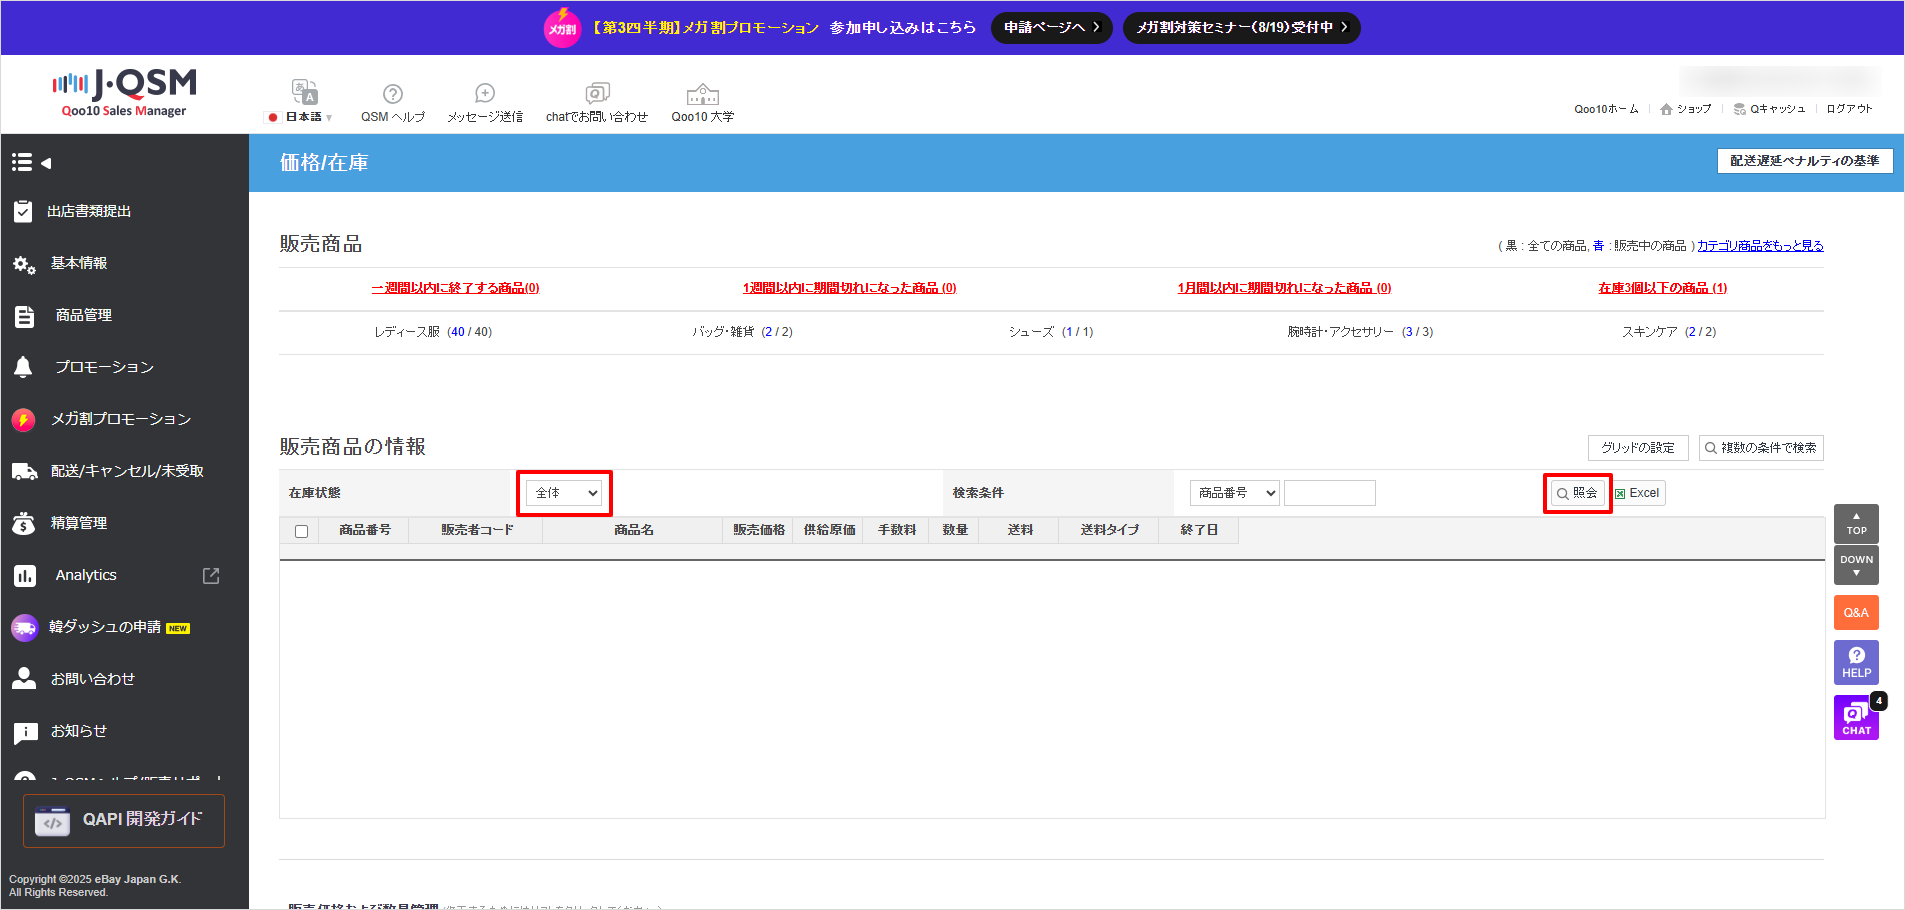Open the 在庫状態 全体 dropdown

[565, 493]
